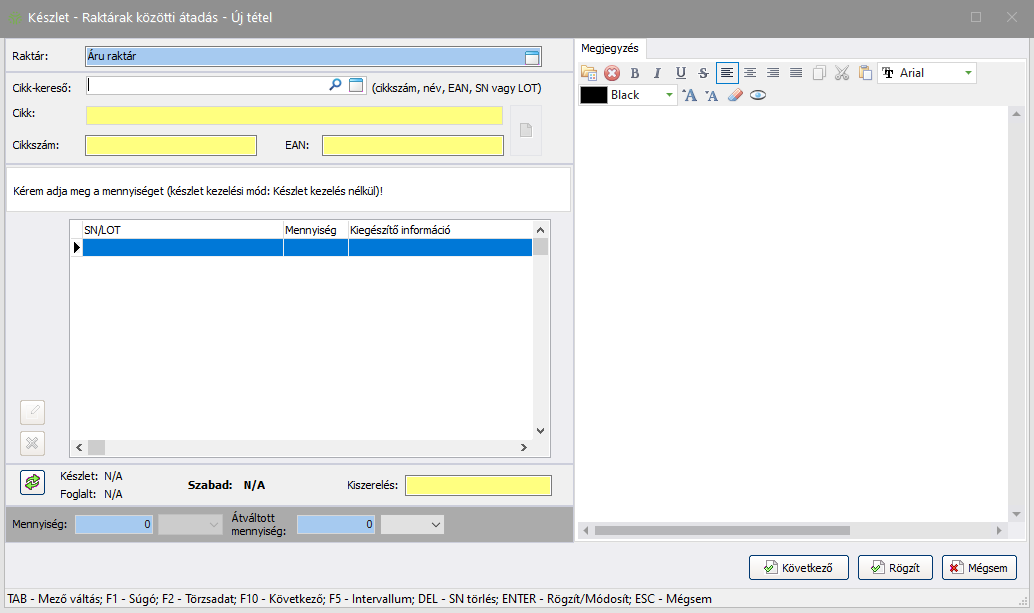Viewport: 1034px width, 613px height.
Task: Open the Black text color picker
Action: pyautogui.click(x=669, y=95)
